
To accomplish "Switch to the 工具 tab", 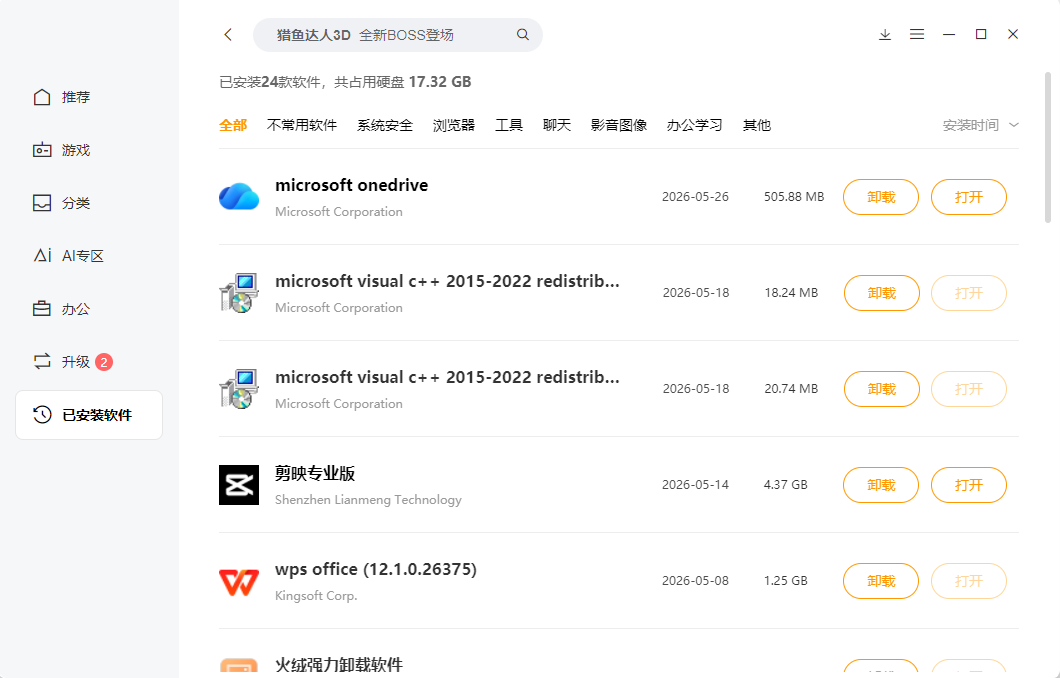I will [508, 125].
